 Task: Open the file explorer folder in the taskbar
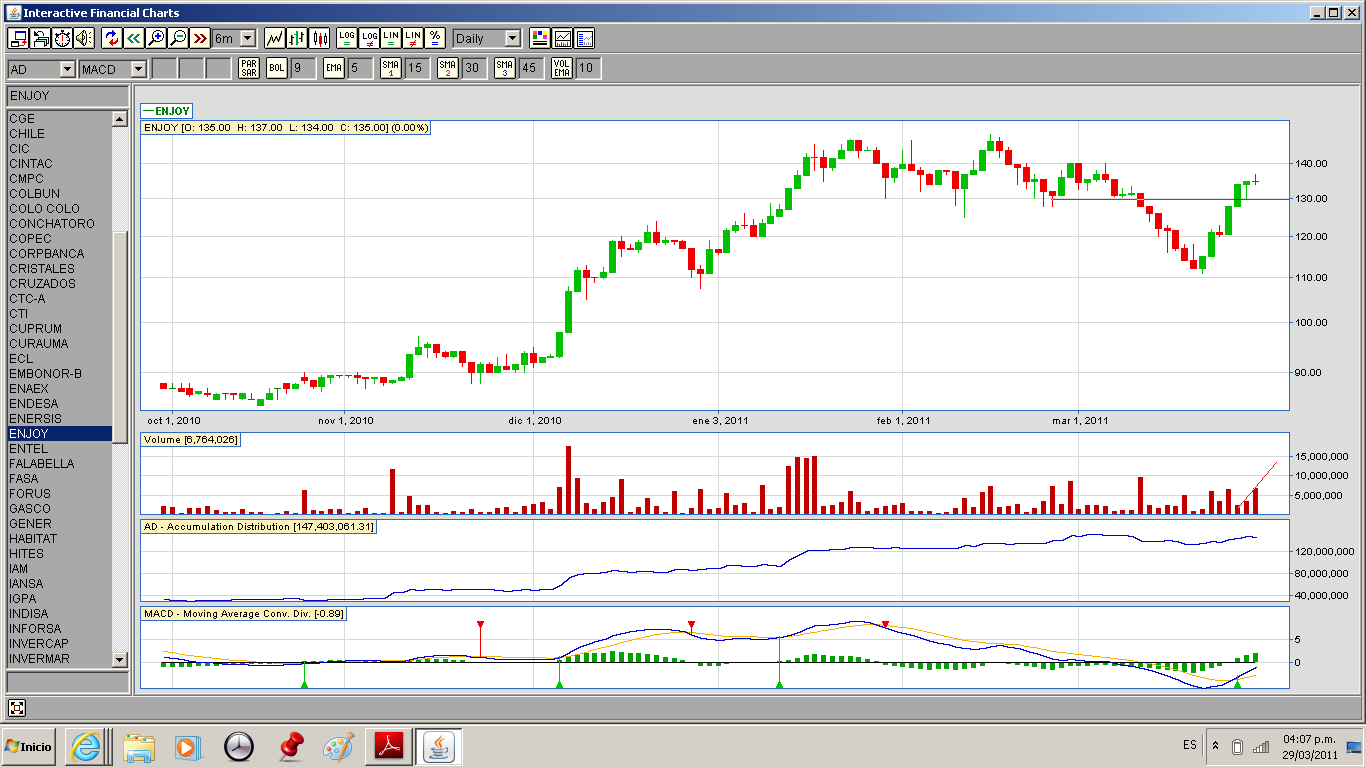click(139, 746)
